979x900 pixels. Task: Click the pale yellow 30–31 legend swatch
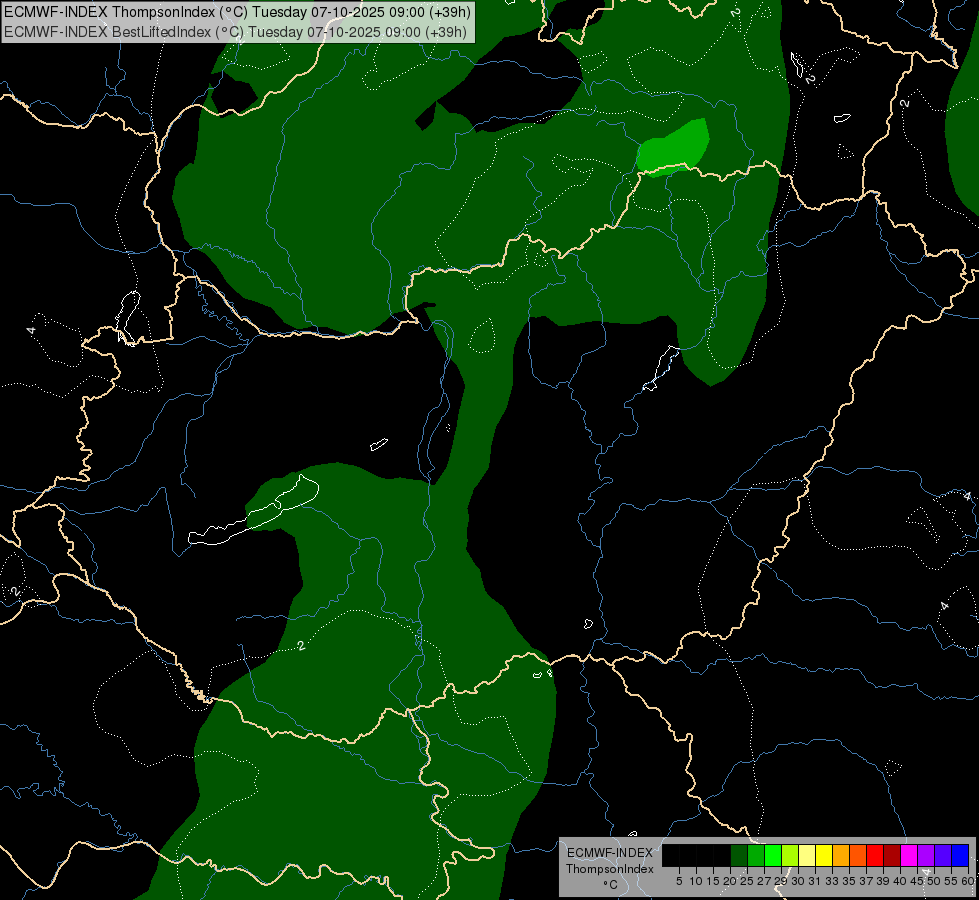(x=807, y=855)
